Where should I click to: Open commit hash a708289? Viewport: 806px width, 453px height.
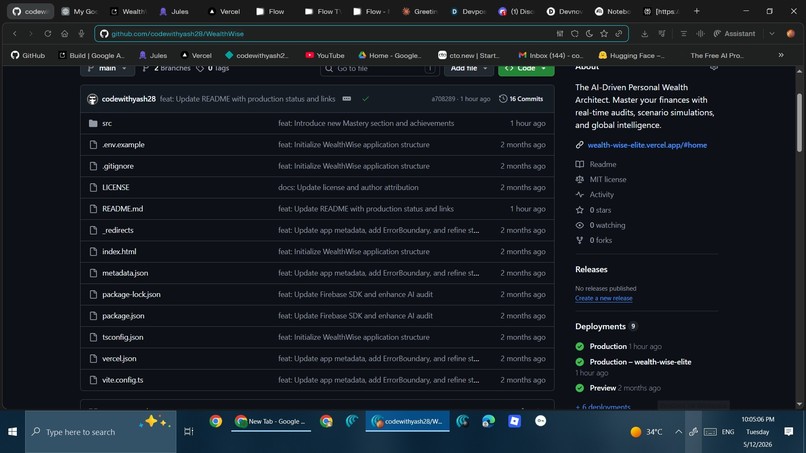tap(443, 99)
